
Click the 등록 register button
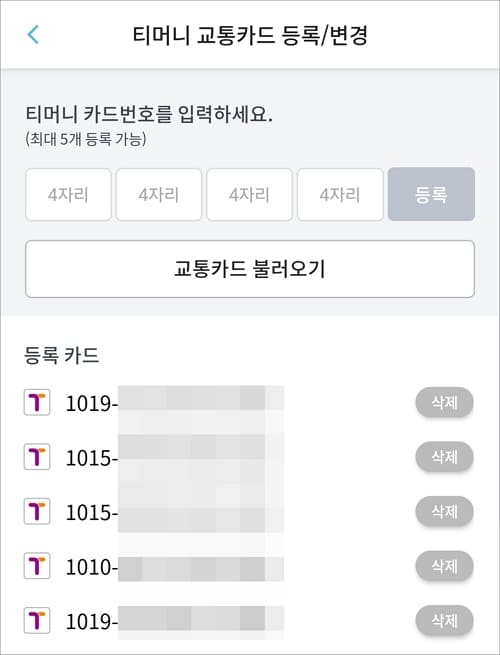[x=431, y=195]
